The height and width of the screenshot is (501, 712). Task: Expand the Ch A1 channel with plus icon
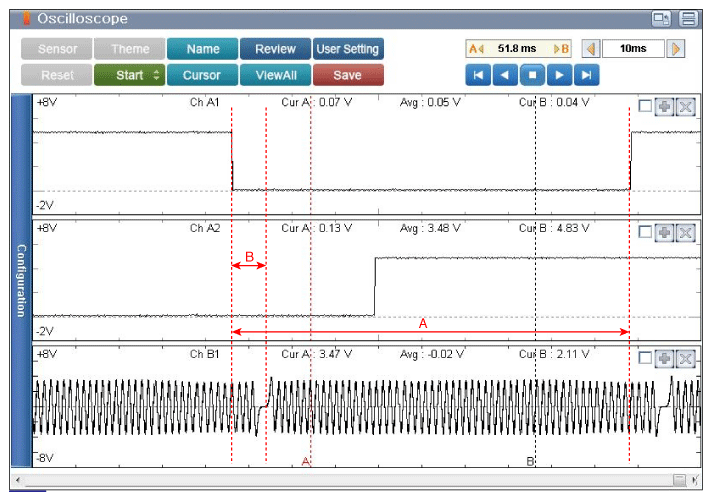click(x=664, y=107)
